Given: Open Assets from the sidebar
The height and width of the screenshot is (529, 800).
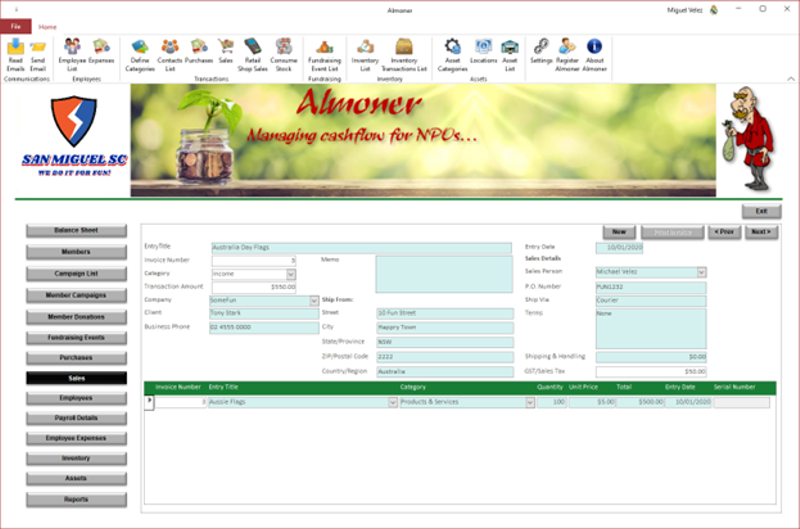Looking at the screenshot, I should [76, 478].
